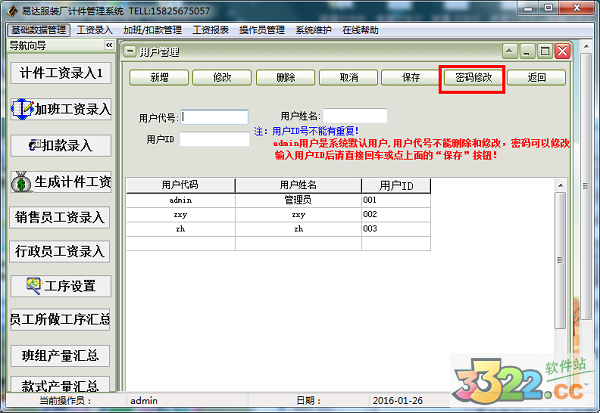Click the admin operator status bar entry
600x413 pixels.
144,401
